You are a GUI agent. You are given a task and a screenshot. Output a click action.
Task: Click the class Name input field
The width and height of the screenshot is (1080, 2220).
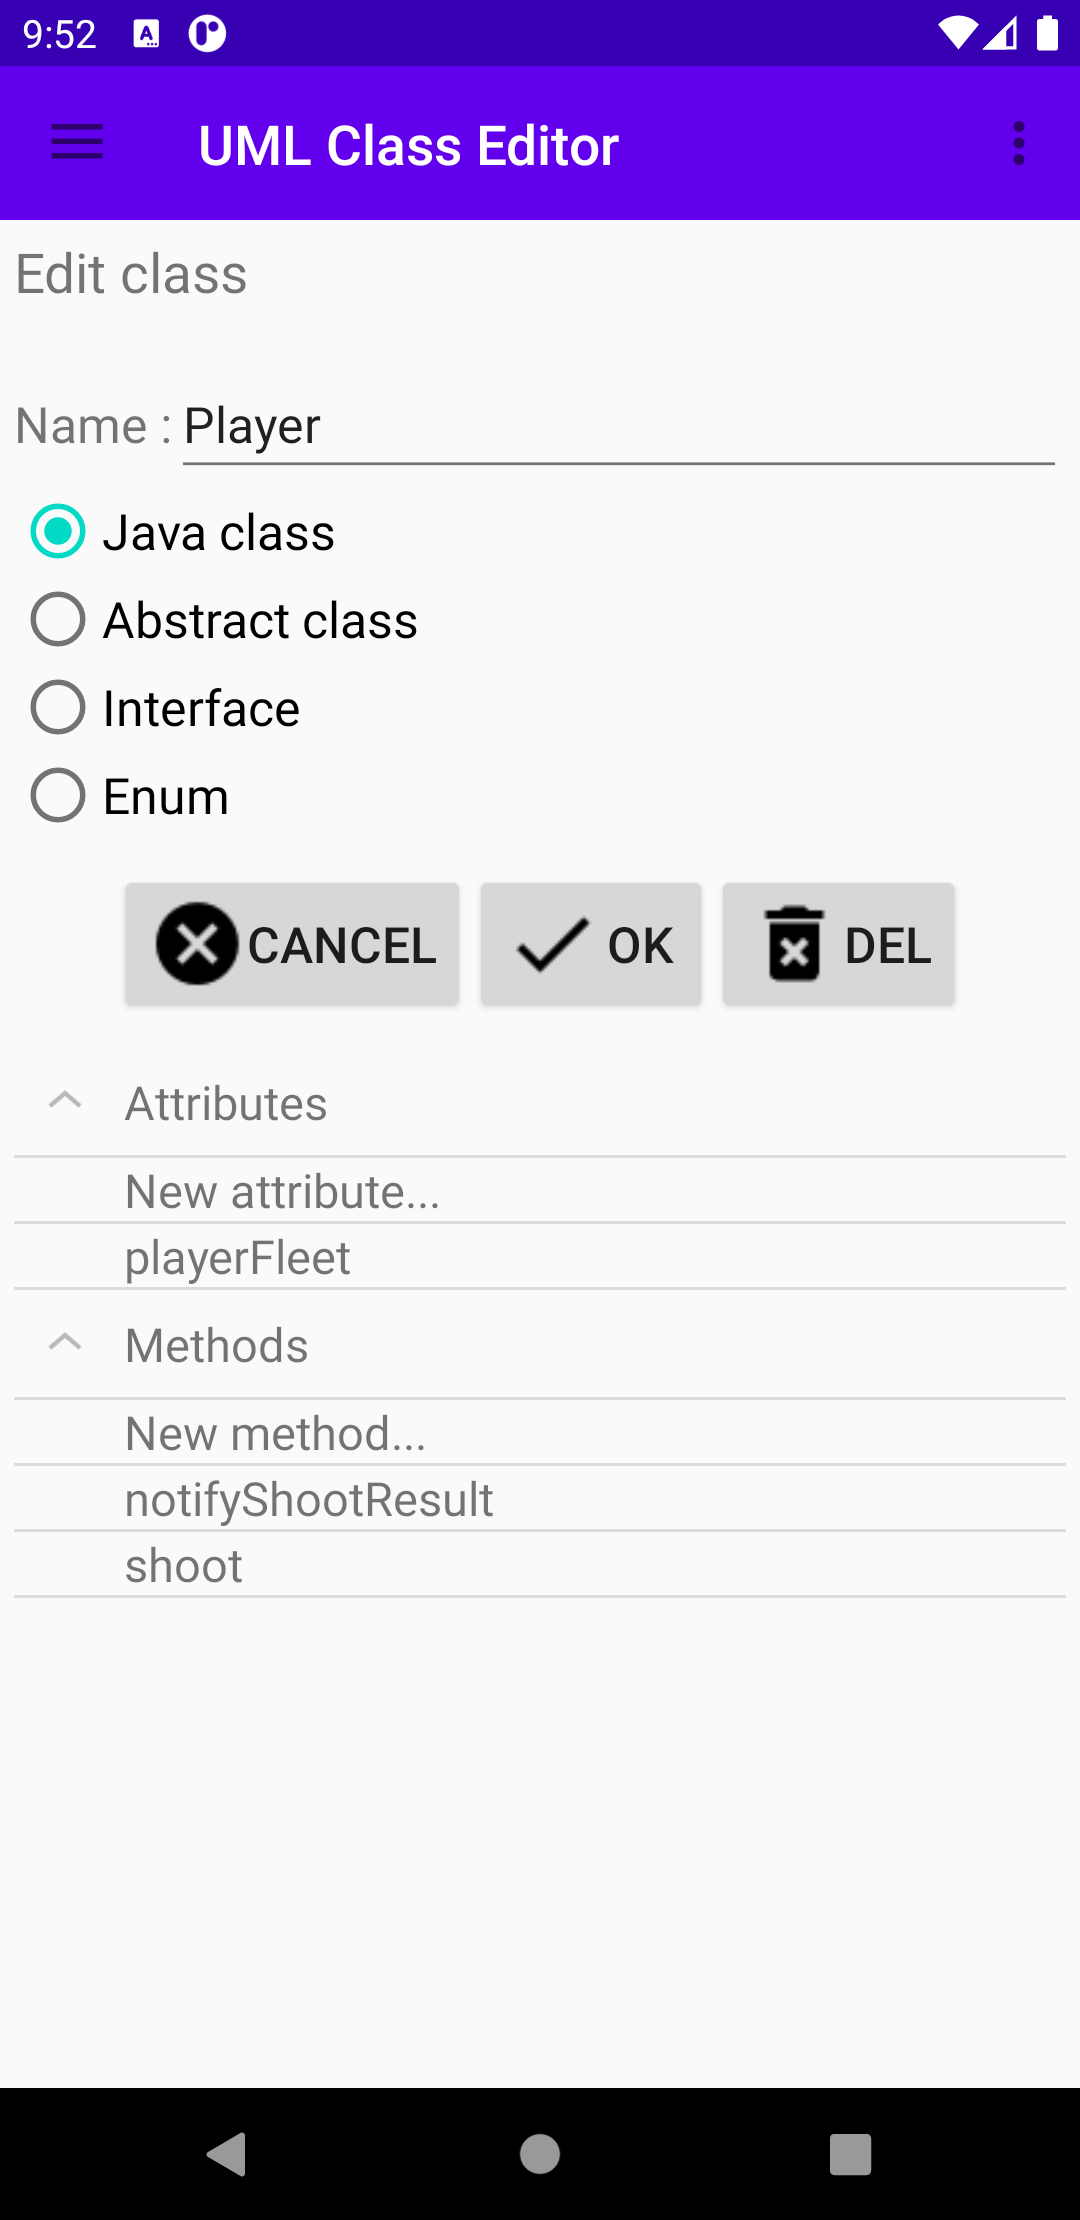click(618, 427)
